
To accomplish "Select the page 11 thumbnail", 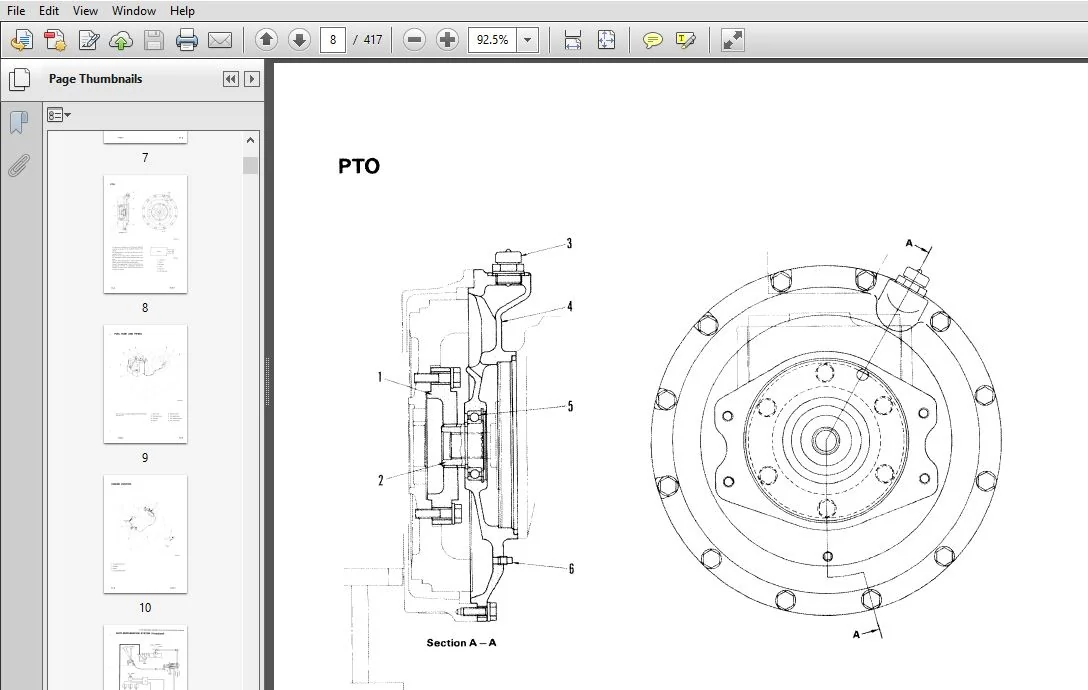I will pos(146,657).
